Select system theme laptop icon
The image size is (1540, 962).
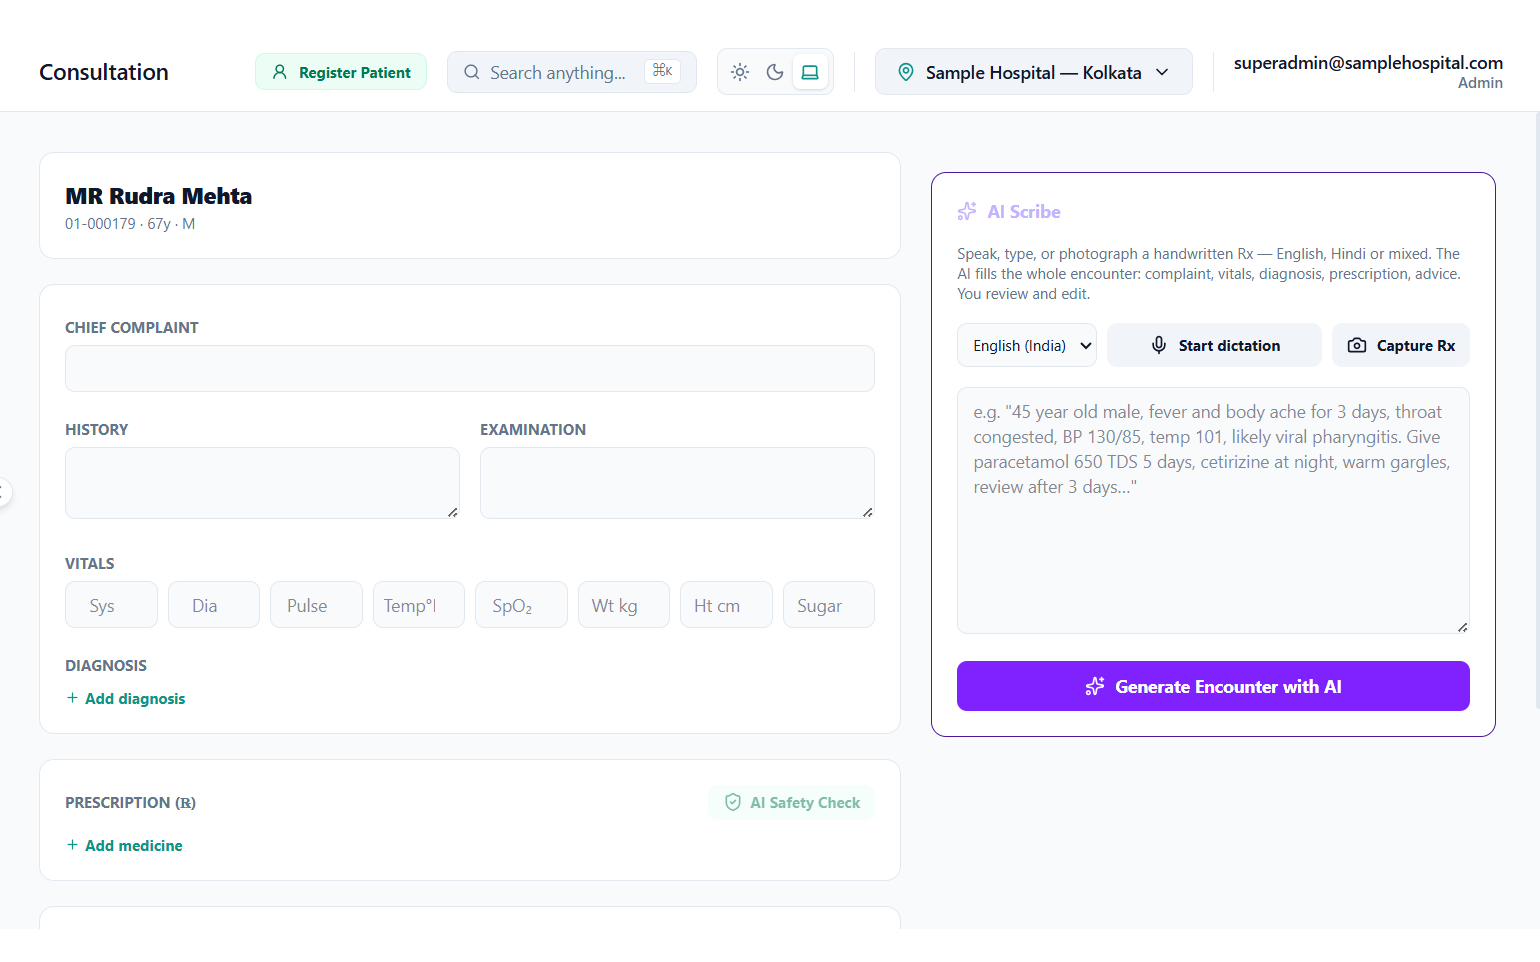coord(810,72)
